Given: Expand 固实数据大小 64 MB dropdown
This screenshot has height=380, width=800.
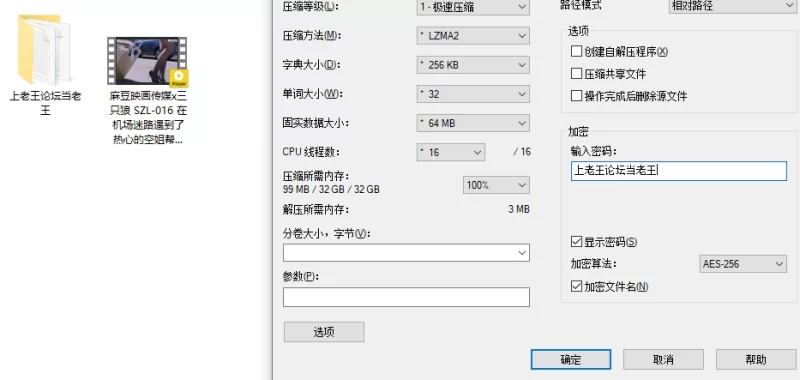Looking at the screenshot, I should [x=473, y=123].
